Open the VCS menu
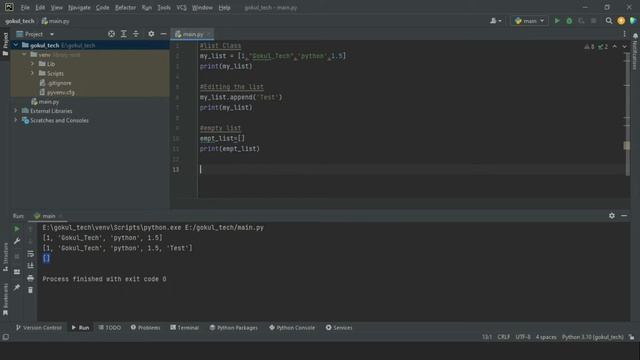Screen dimensions: 640x360 click(x=181, y=7)
